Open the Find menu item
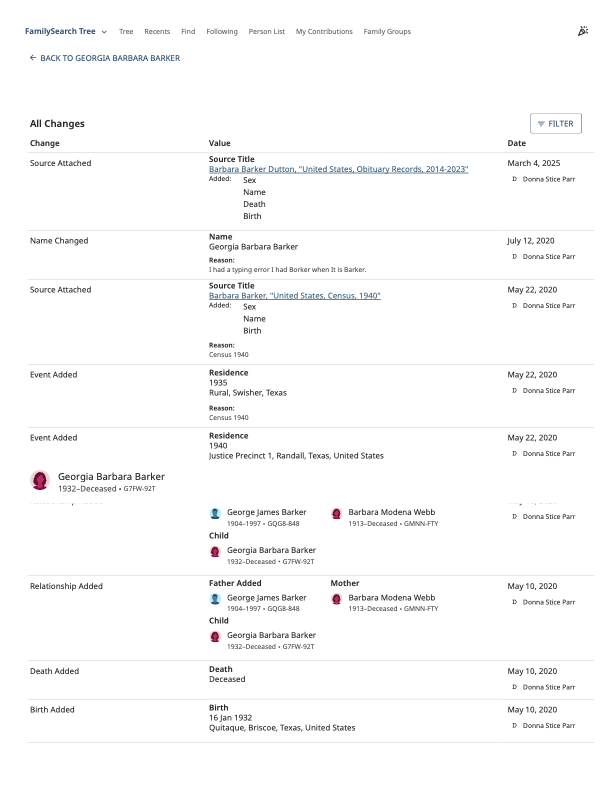This screenshot has width=612, height=792. tap(188, 31)
